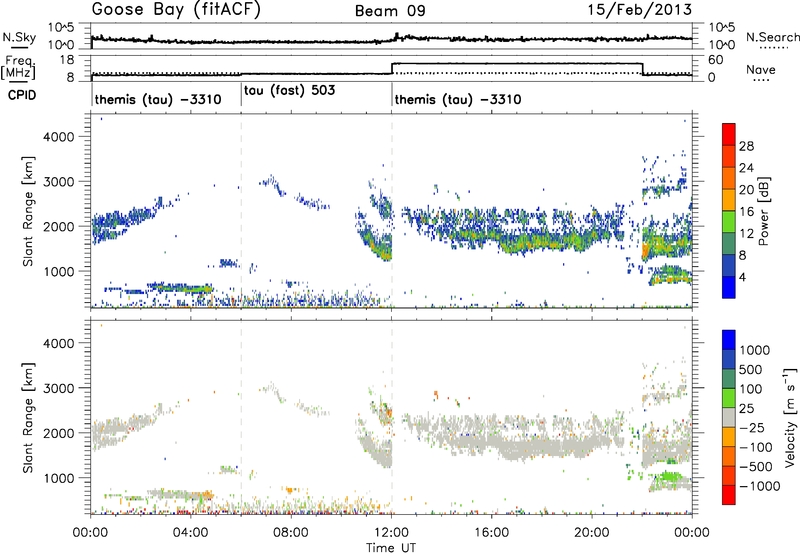
Task: Click the date 15/Feb/2013
Action: (640, 10)
